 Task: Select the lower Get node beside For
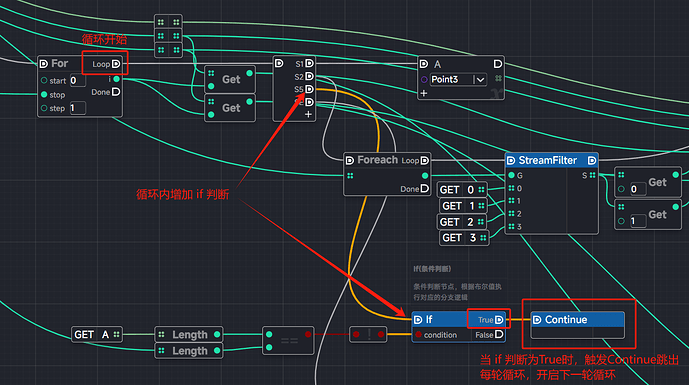[x=230, y=108]
